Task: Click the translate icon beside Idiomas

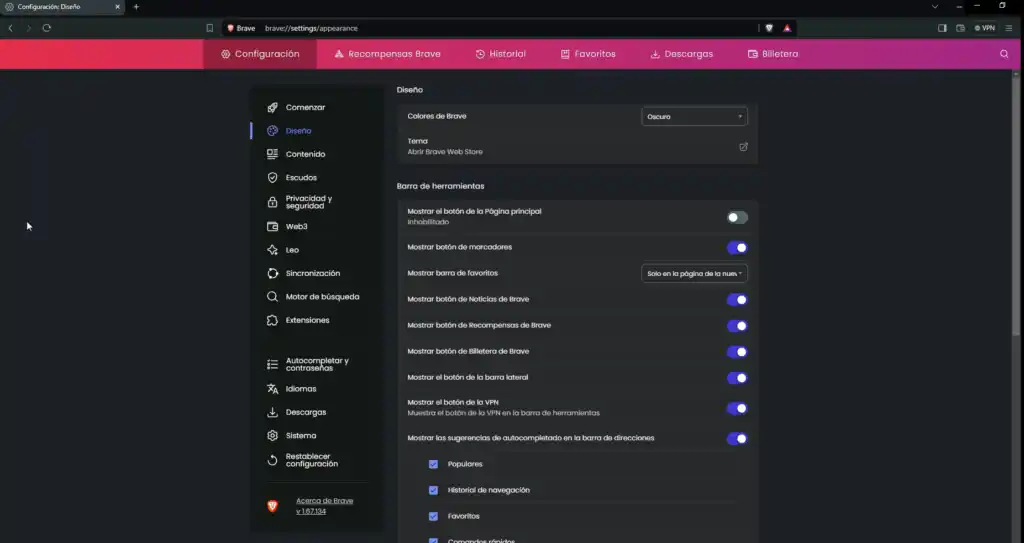Action: click(272, 389)
